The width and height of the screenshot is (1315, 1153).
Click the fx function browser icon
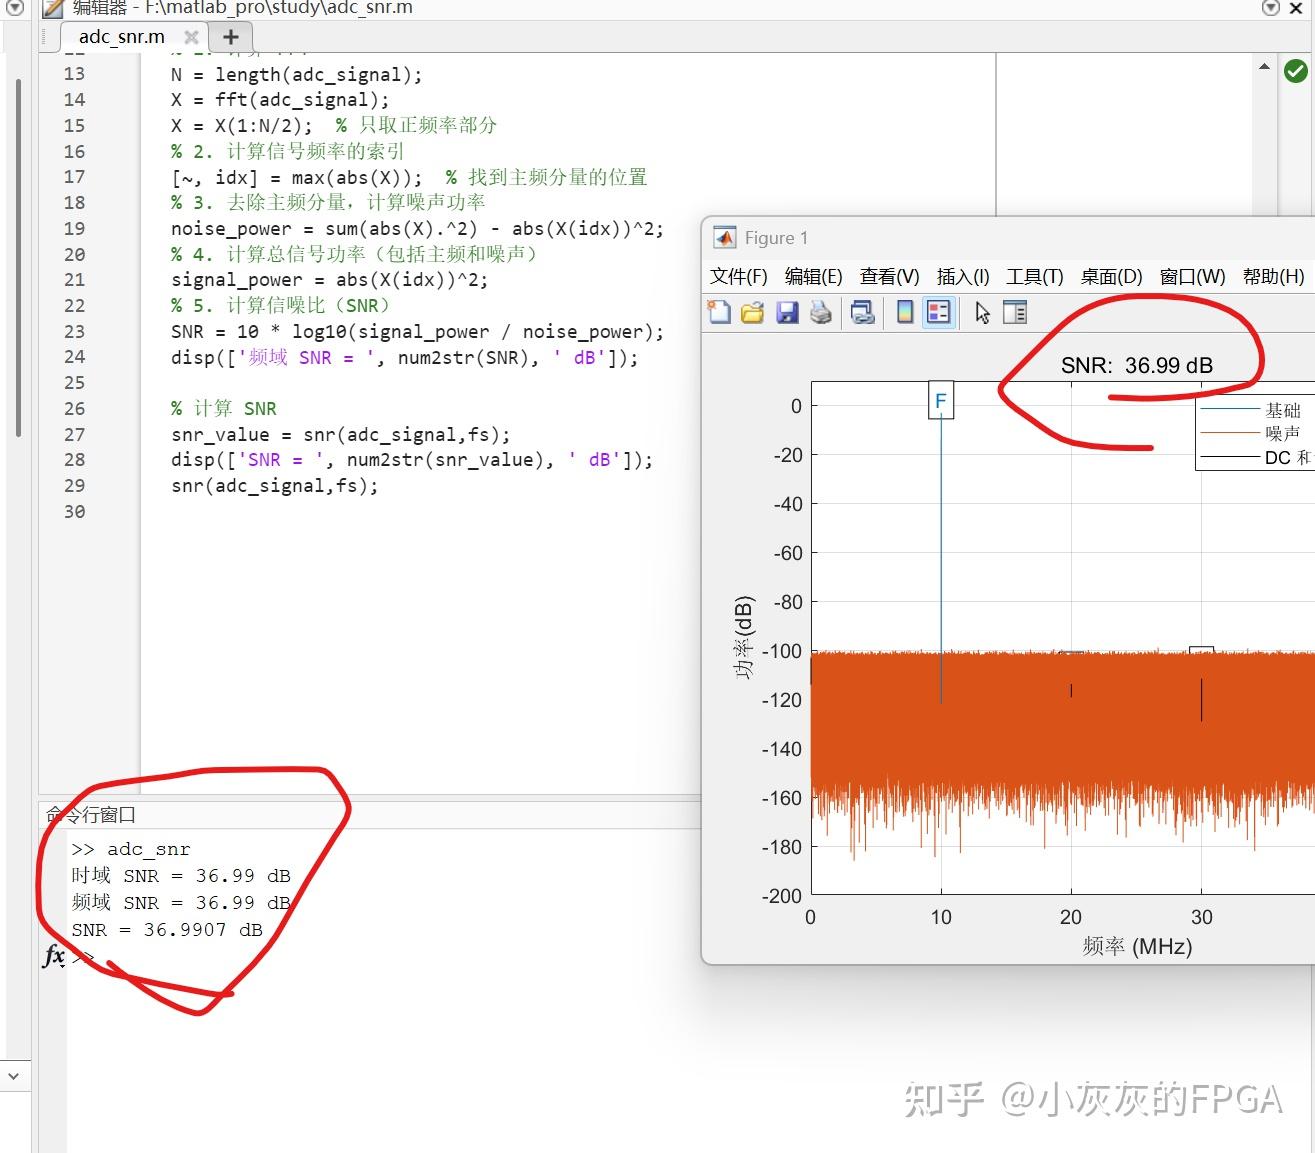(54, 956)
